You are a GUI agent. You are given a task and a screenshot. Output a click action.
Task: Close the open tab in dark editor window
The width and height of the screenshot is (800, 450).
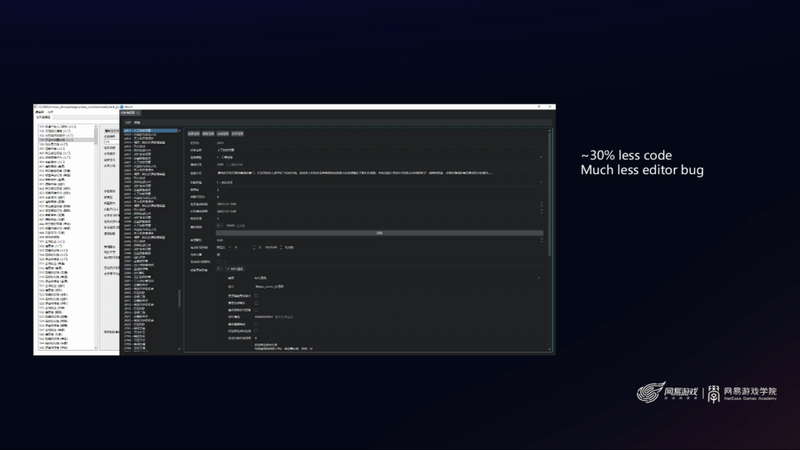point(138,113)
